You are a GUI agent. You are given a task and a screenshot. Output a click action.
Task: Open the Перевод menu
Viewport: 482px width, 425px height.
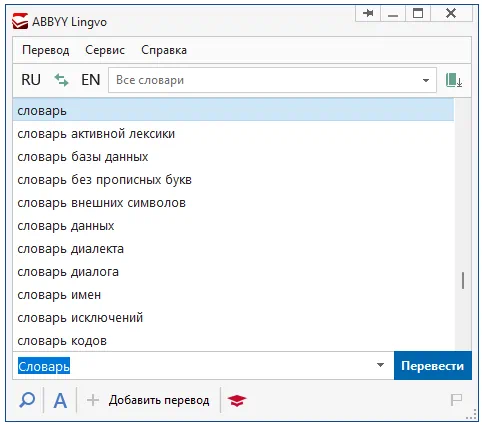coord(46,50)
